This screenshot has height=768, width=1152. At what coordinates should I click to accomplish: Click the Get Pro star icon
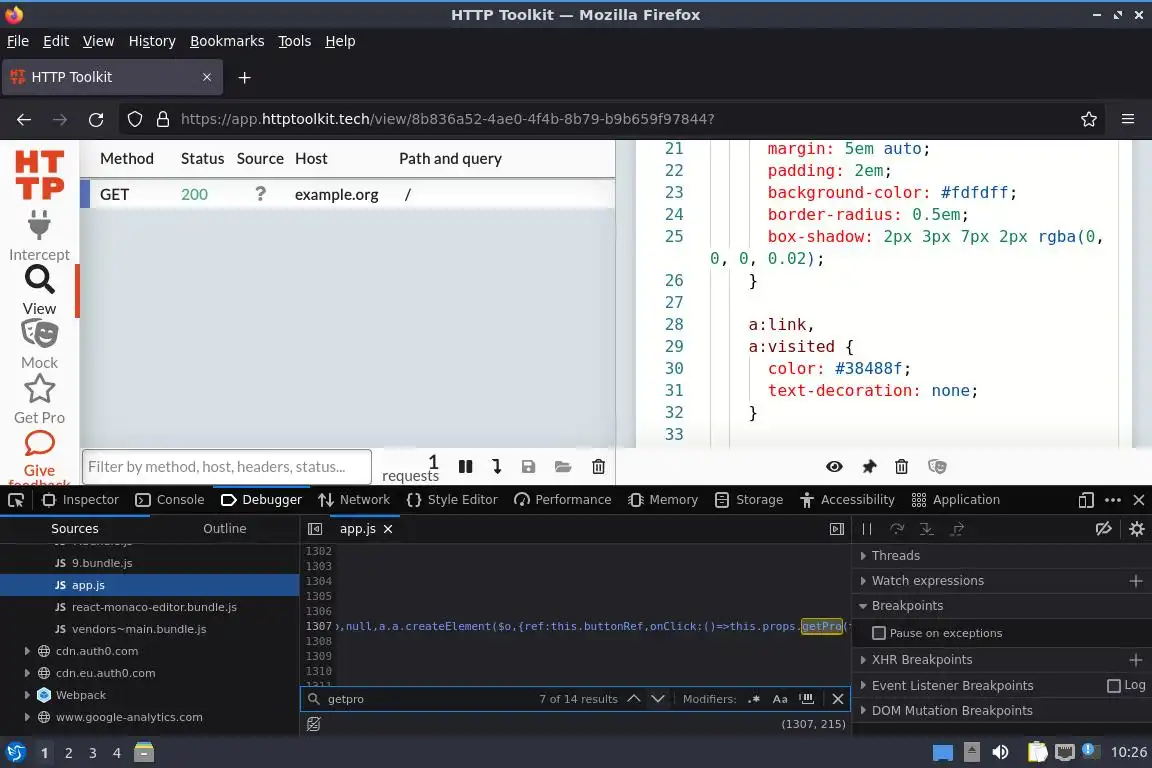[x=39, y=389]
